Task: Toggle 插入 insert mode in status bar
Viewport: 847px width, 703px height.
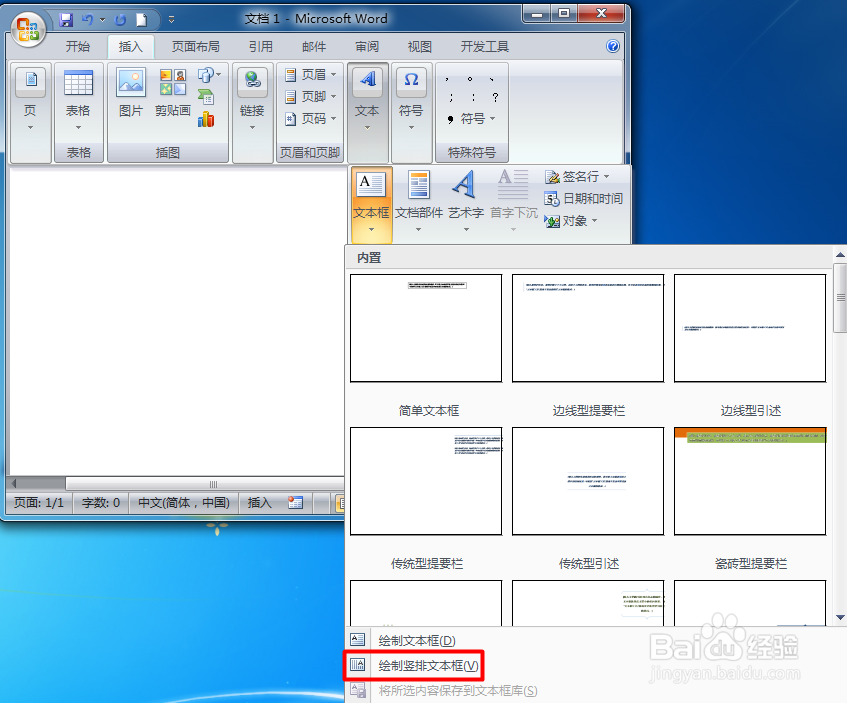Action: [259, 503]
